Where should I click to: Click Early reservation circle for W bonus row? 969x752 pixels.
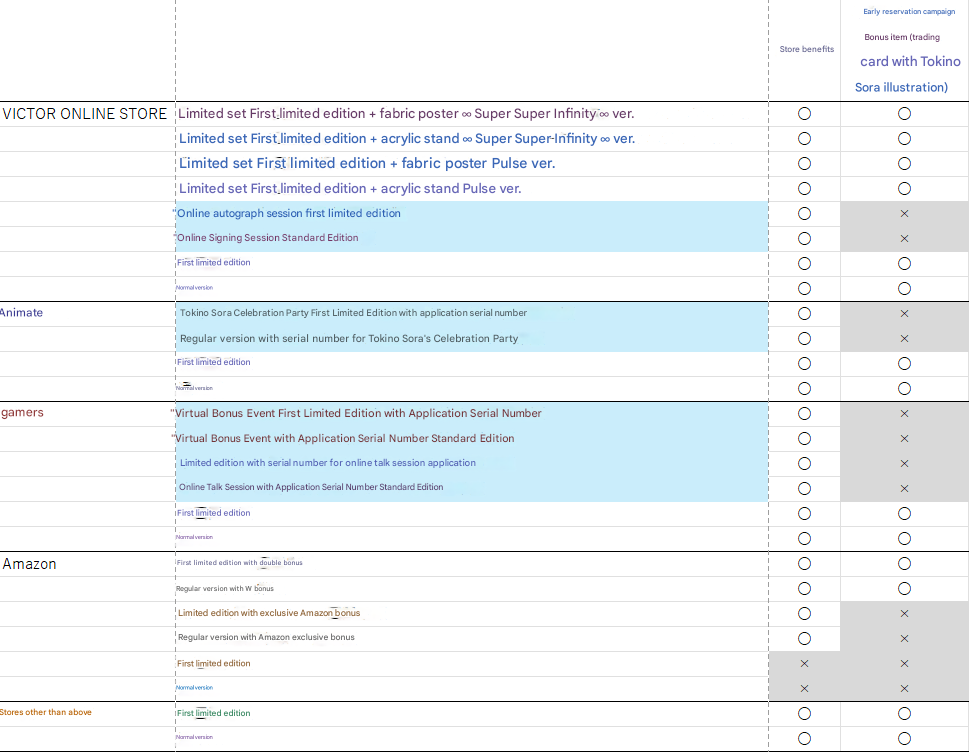[x=904, y=589]
